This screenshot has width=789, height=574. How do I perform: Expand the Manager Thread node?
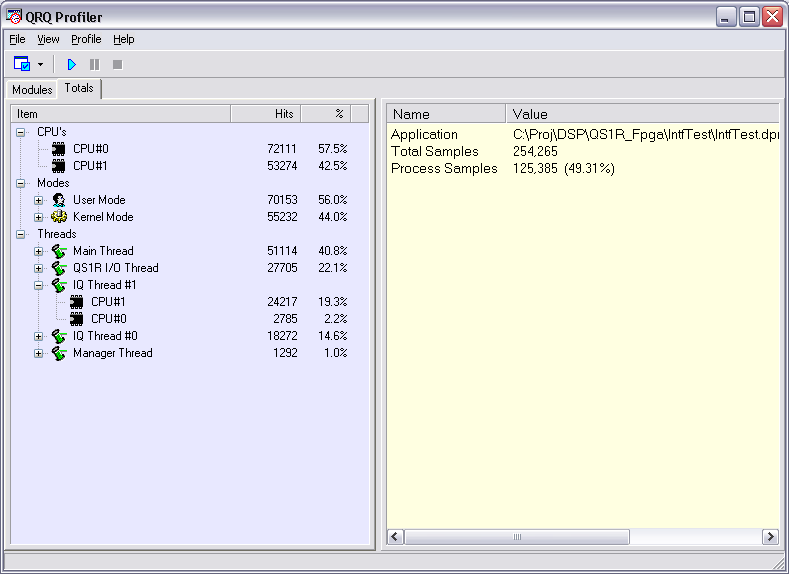tap(39, 353)
